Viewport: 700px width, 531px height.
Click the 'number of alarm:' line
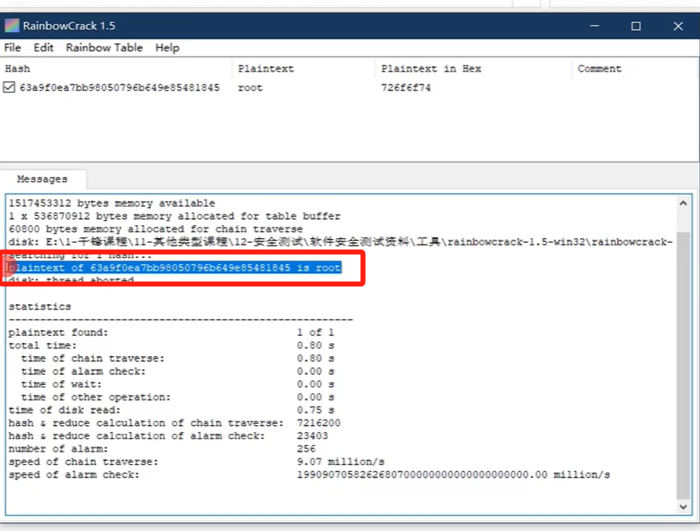click(162, 449)
